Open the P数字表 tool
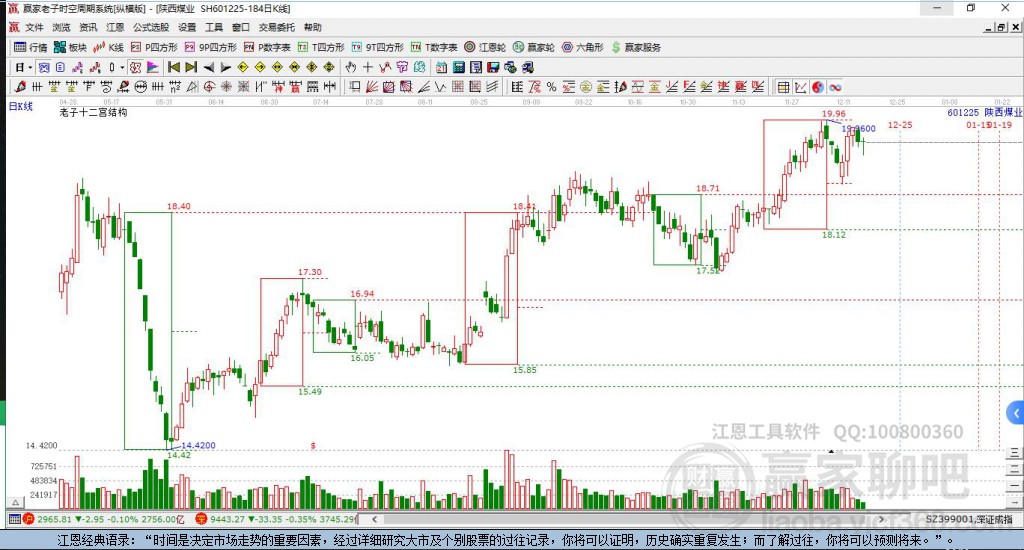This screenshot has height=550, width=1024. pos(267,47)
